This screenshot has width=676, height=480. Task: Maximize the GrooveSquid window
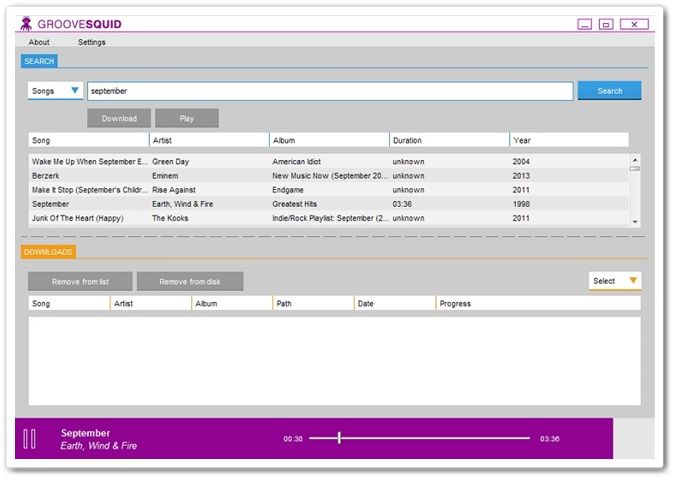click(x=606, y=24)
